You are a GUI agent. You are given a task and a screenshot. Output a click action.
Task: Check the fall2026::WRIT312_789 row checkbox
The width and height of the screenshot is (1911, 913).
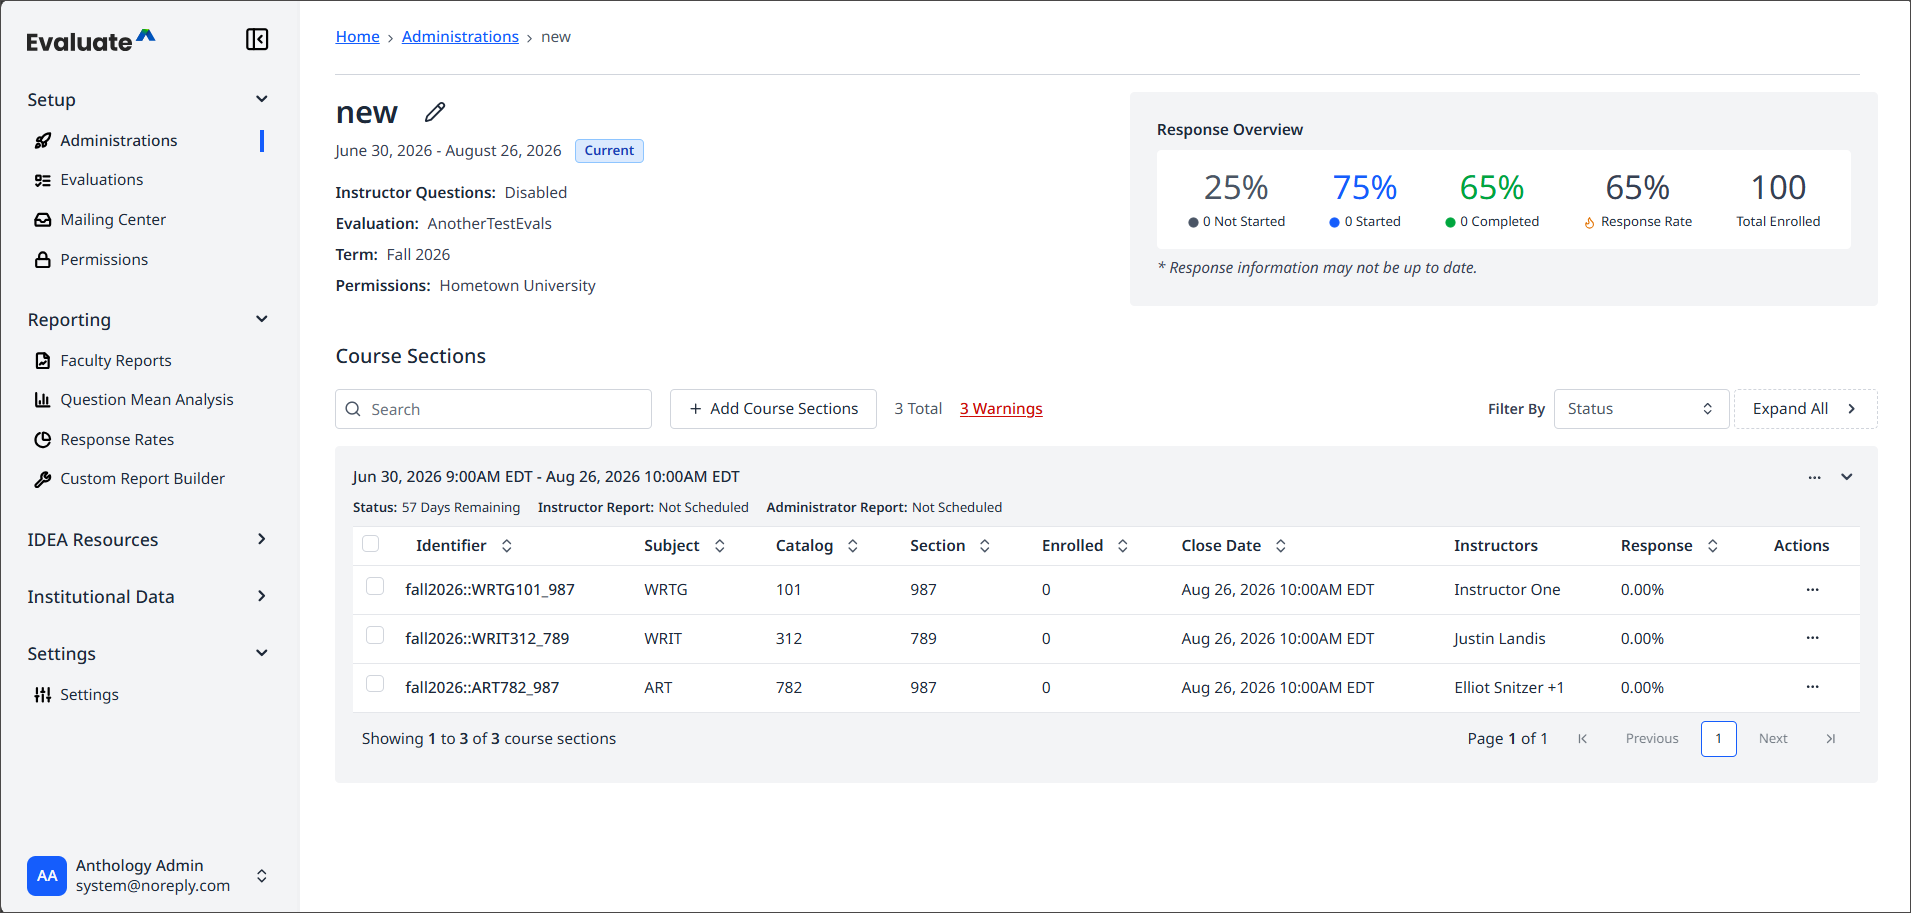pyautogui.click(x=375, y=635)
